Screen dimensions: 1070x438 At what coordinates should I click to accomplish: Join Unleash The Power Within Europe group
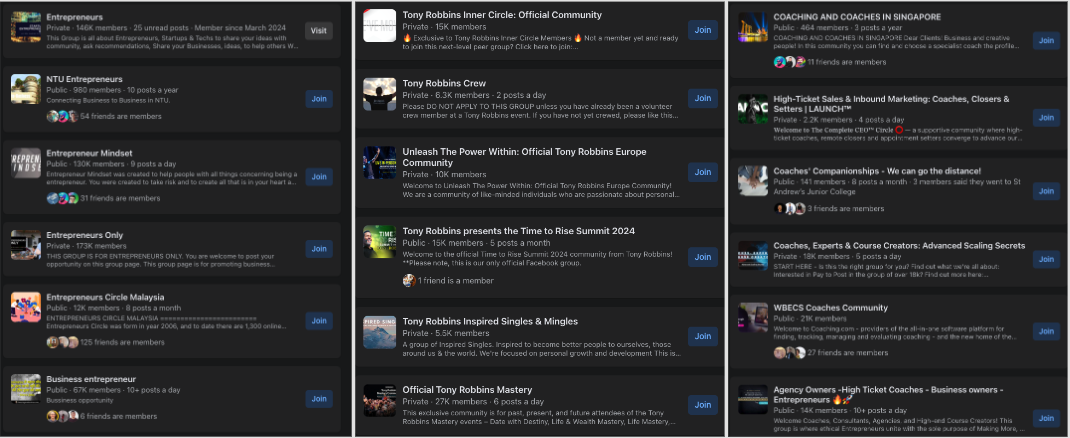coord(702,172)
